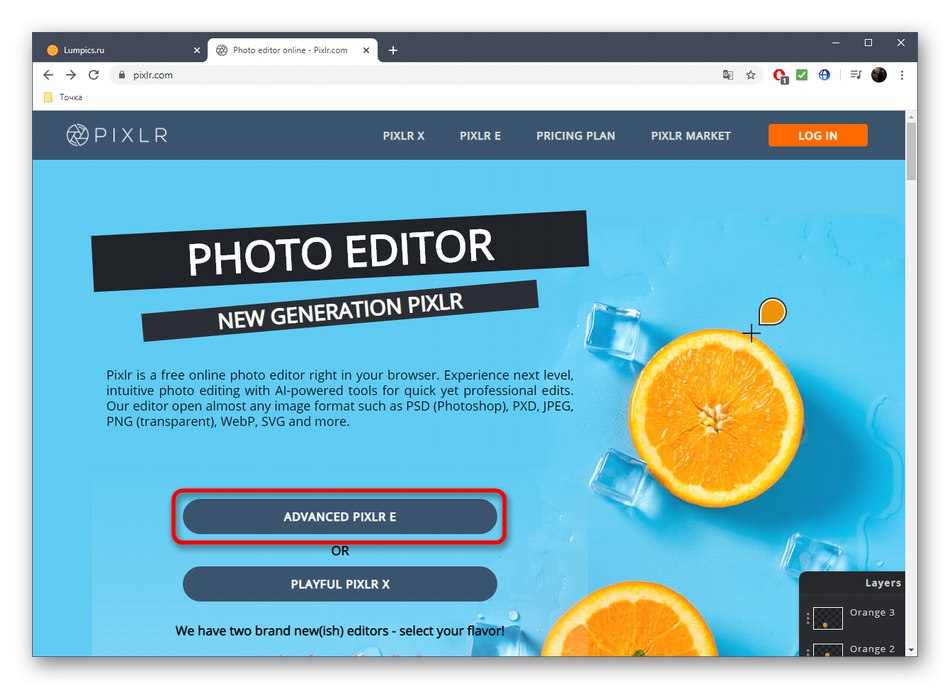Click the green checkmark extension icon
The height and width of the screenshot is (689, 950).
801,74
